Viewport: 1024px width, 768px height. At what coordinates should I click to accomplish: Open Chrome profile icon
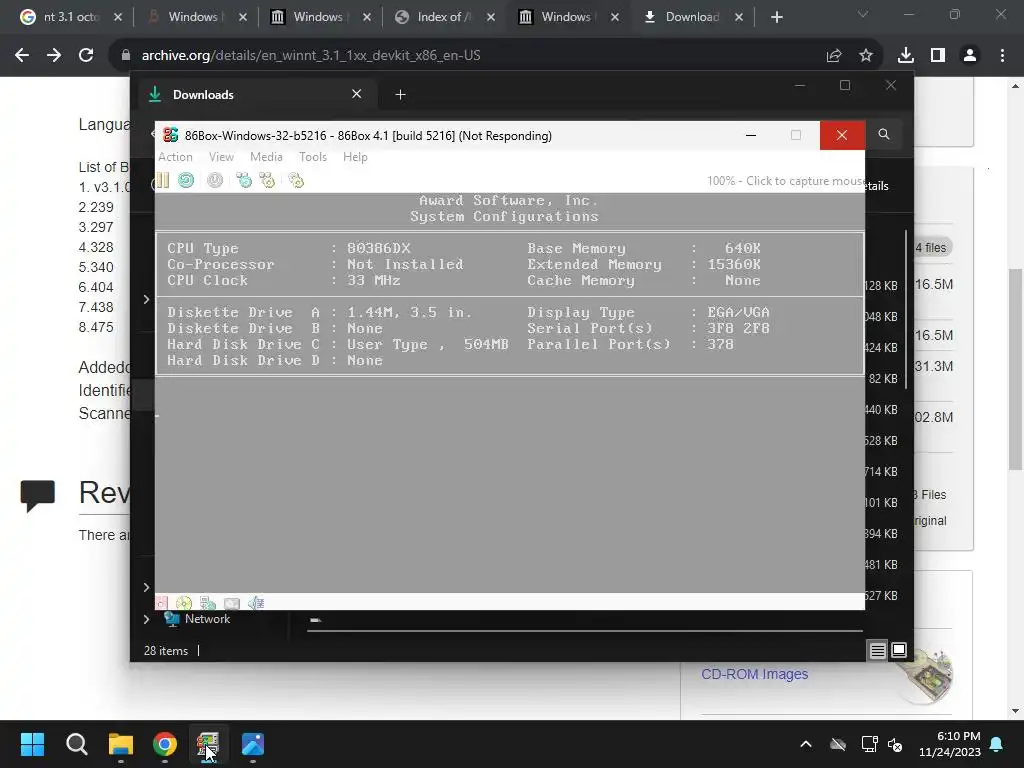click(970, 56)
